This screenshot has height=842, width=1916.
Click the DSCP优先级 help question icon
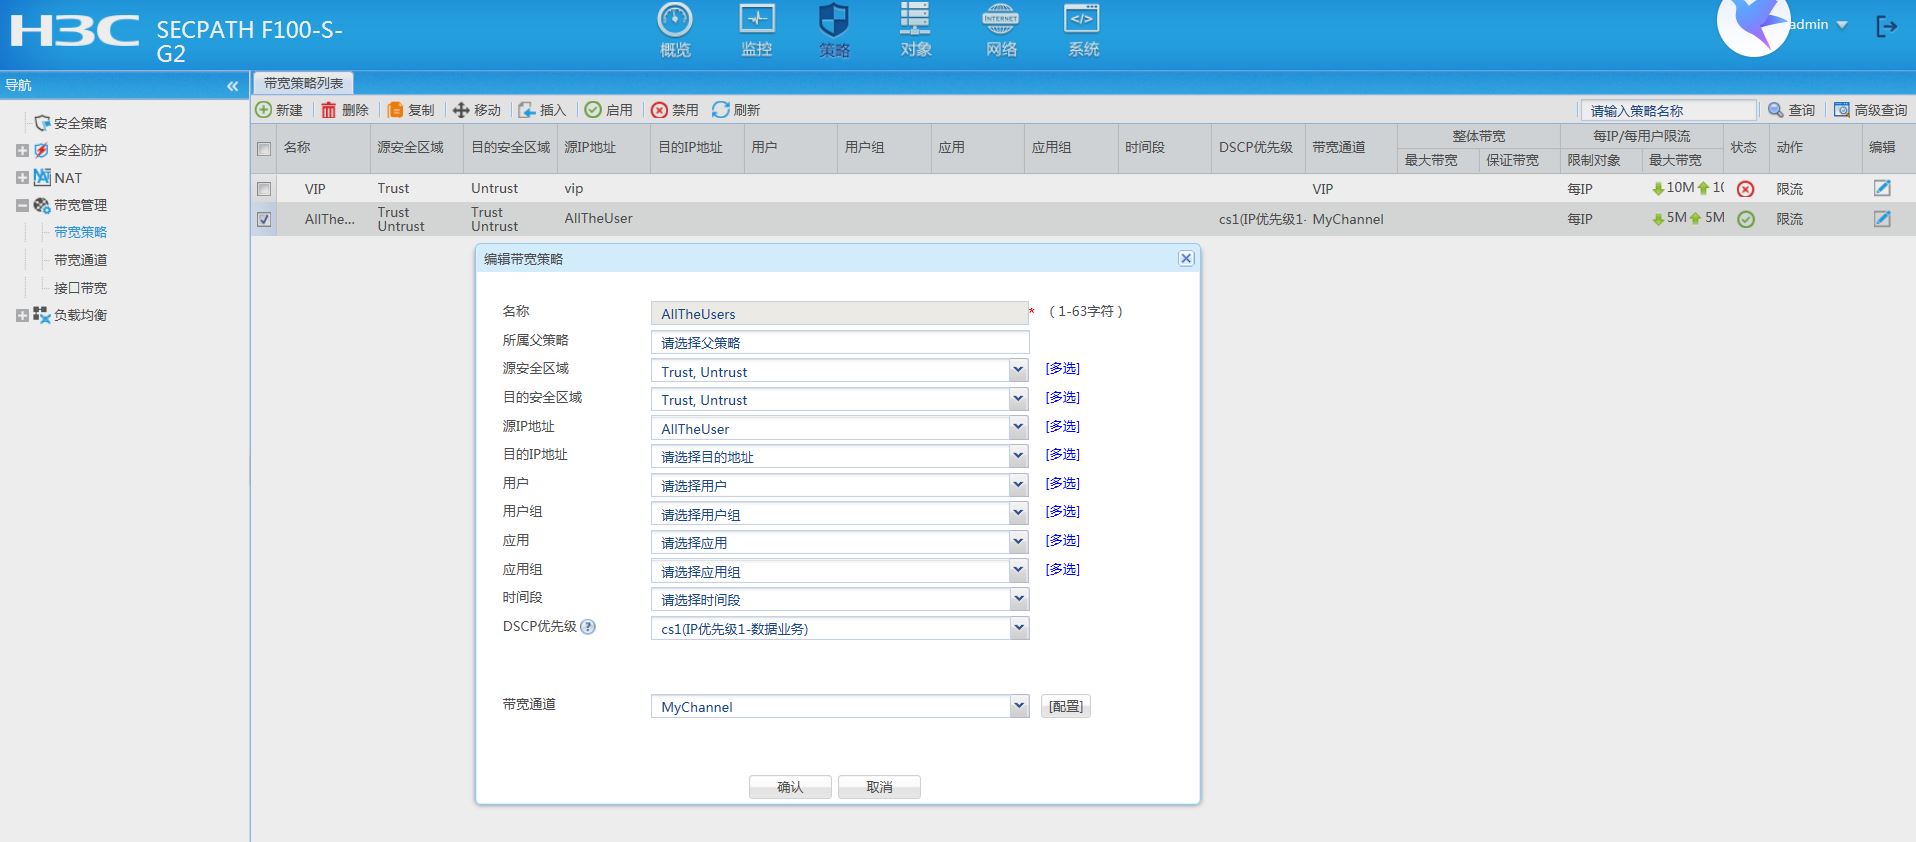[588, 627]
